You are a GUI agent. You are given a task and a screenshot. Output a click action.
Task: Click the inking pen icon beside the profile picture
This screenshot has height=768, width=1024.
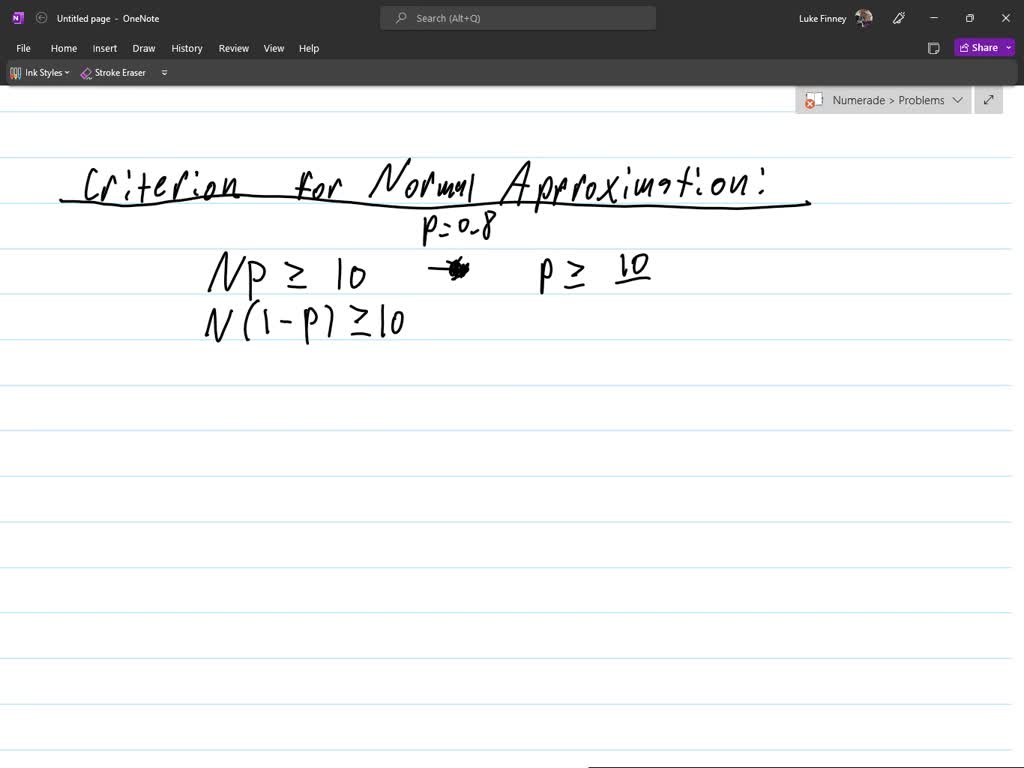(898, 17)
